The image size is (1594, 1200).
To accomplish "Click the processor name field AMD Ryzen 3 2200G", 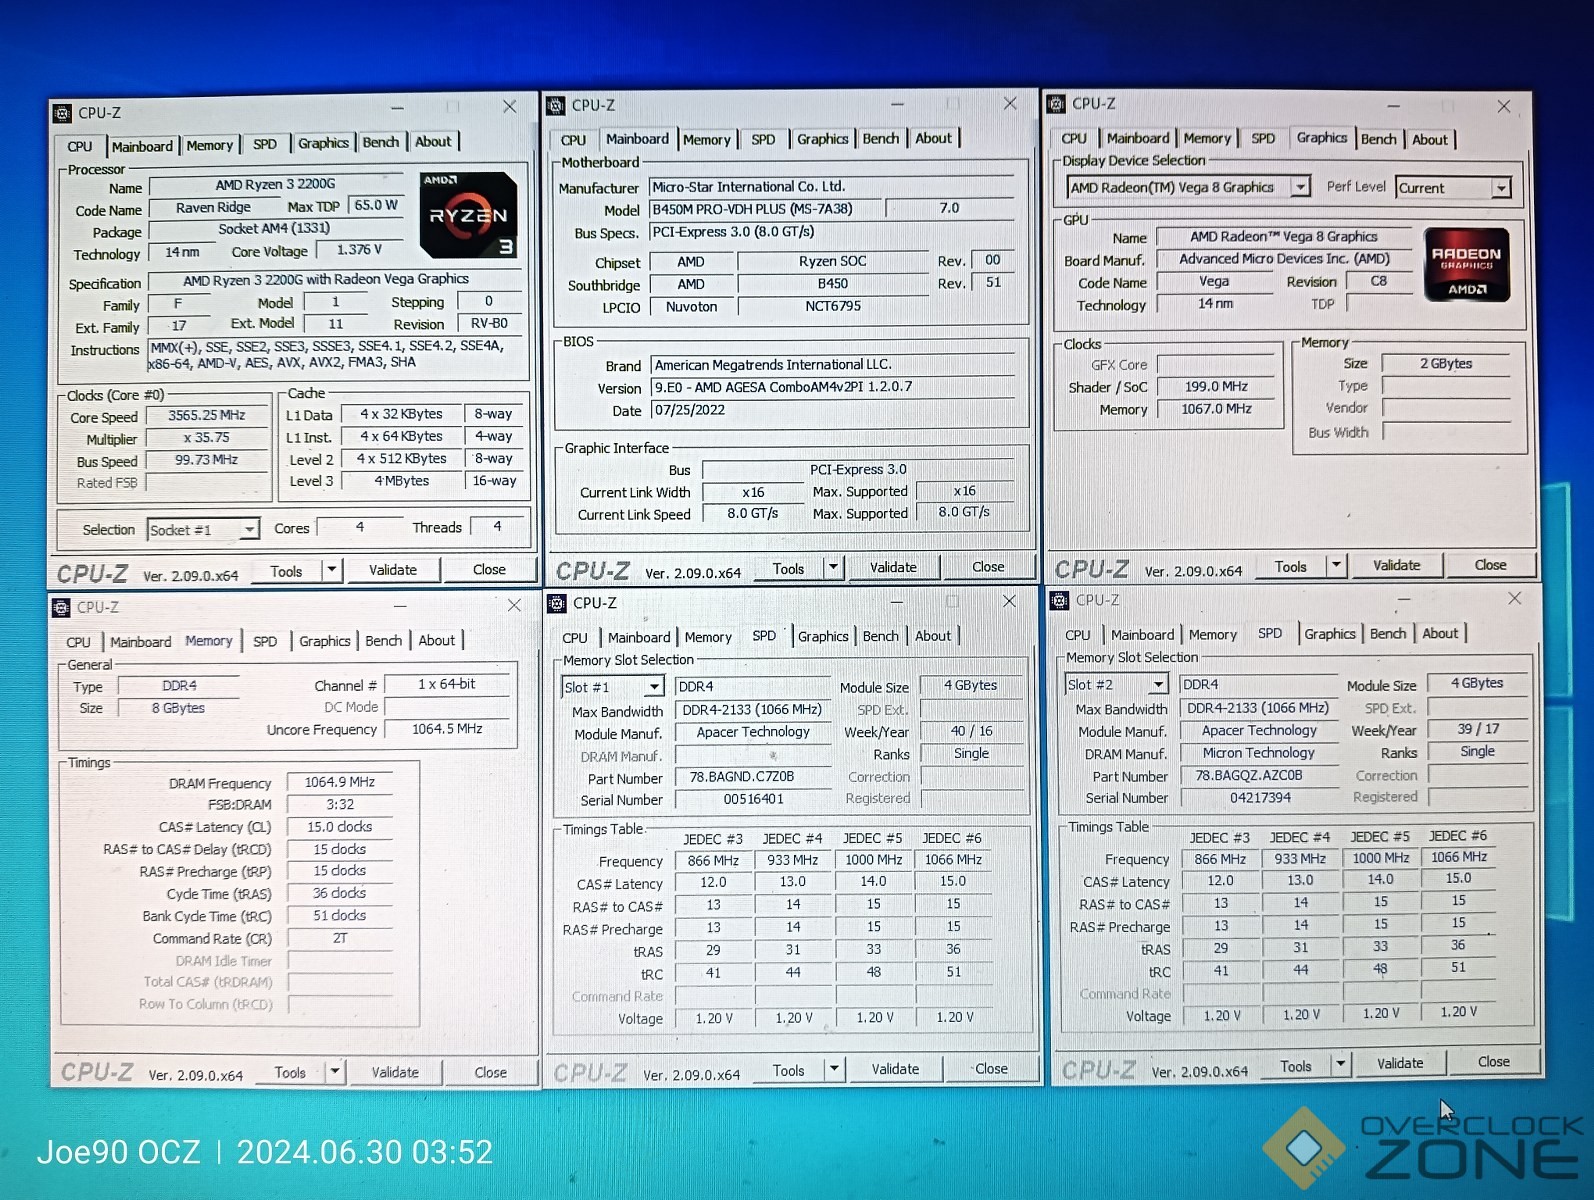I will pyautogui.click(x=275, y=185).
